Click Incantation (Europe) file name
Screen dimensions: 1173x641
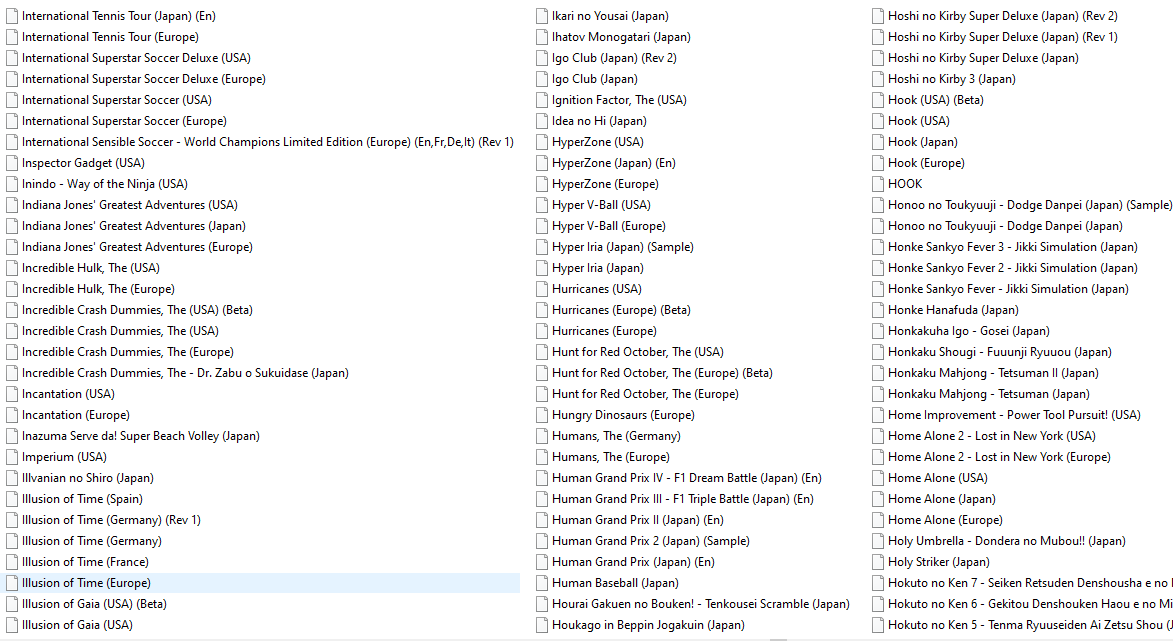tap(76, 414)
